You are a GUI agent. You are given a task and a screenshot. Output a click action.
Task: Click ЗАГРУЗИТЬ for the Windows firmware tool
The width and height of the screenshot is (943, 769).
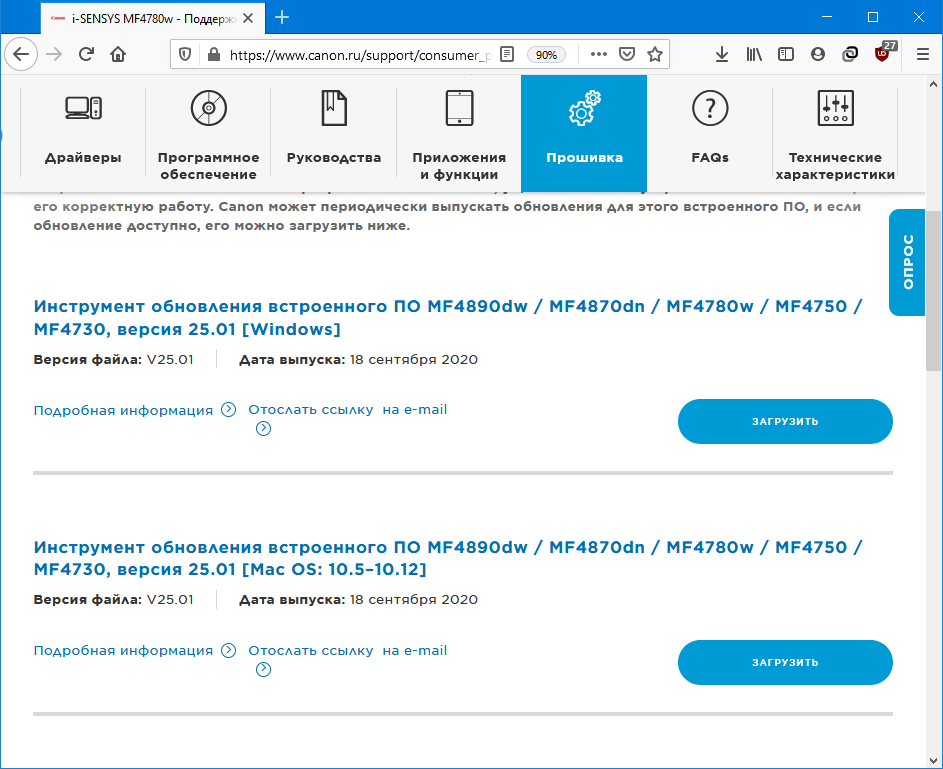(785, 421)
